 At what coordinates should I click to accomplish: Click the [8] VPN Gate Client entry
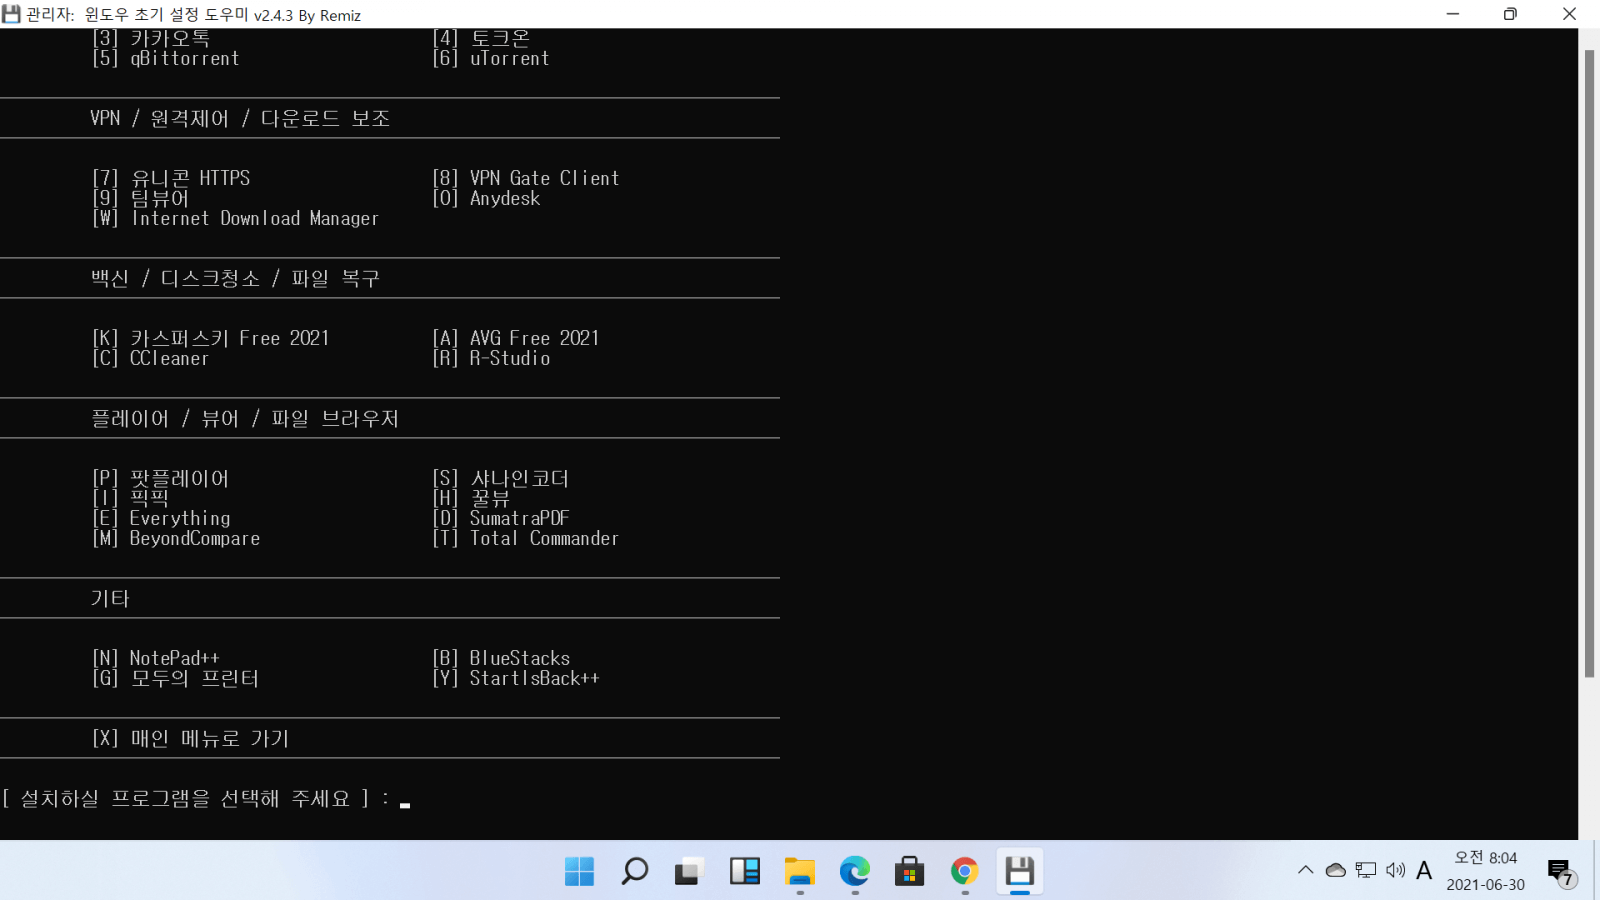pos(526,178)
